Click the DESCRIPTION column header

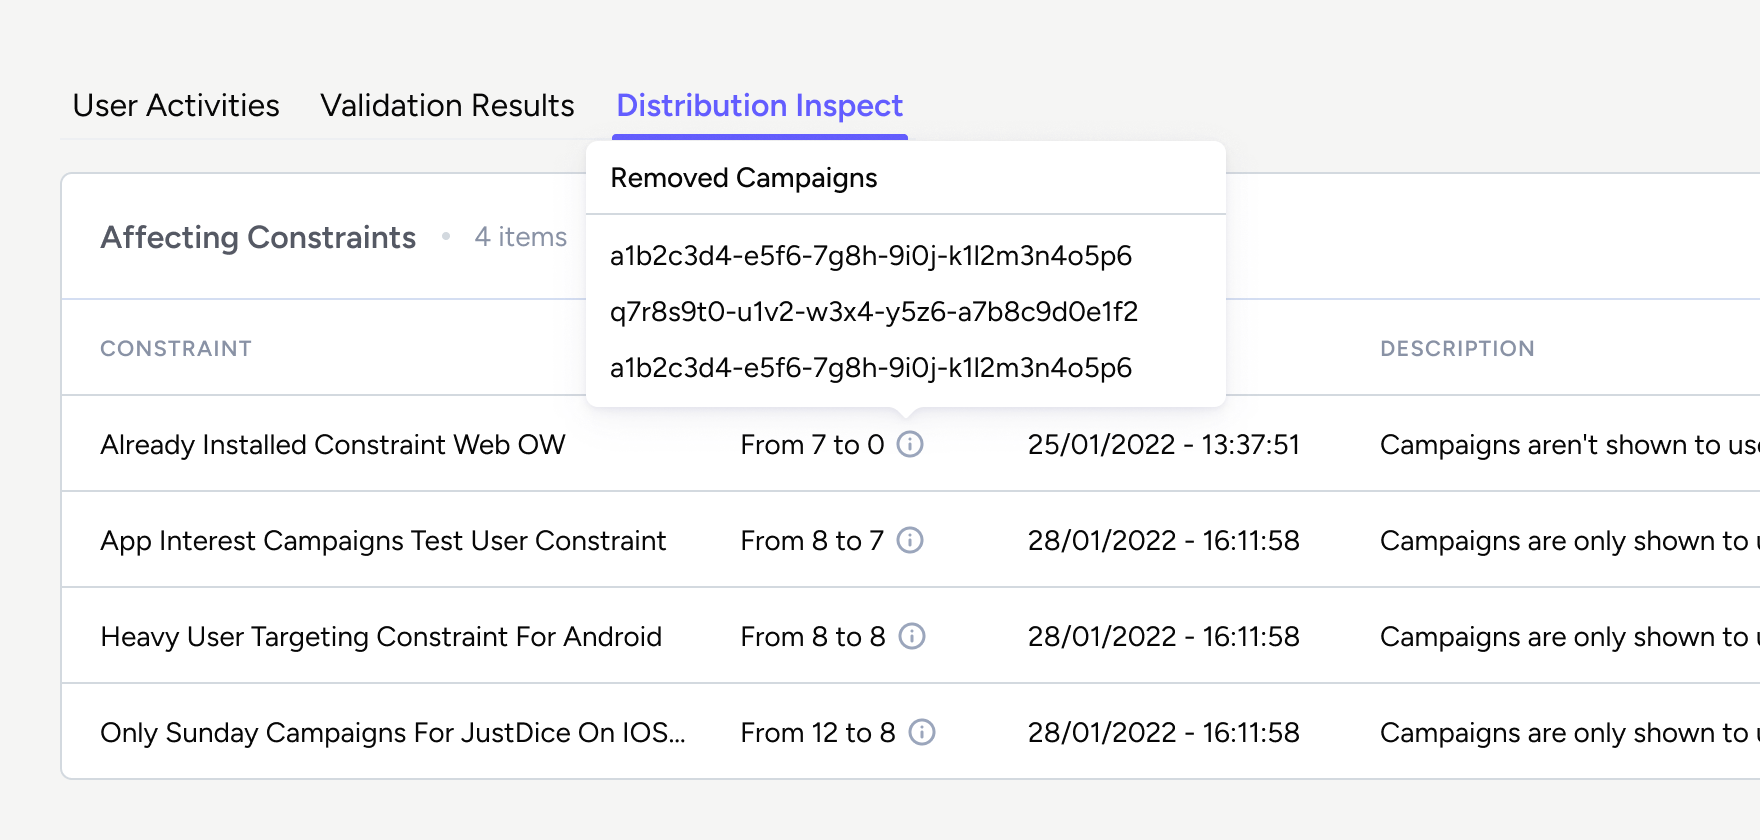1457,348
